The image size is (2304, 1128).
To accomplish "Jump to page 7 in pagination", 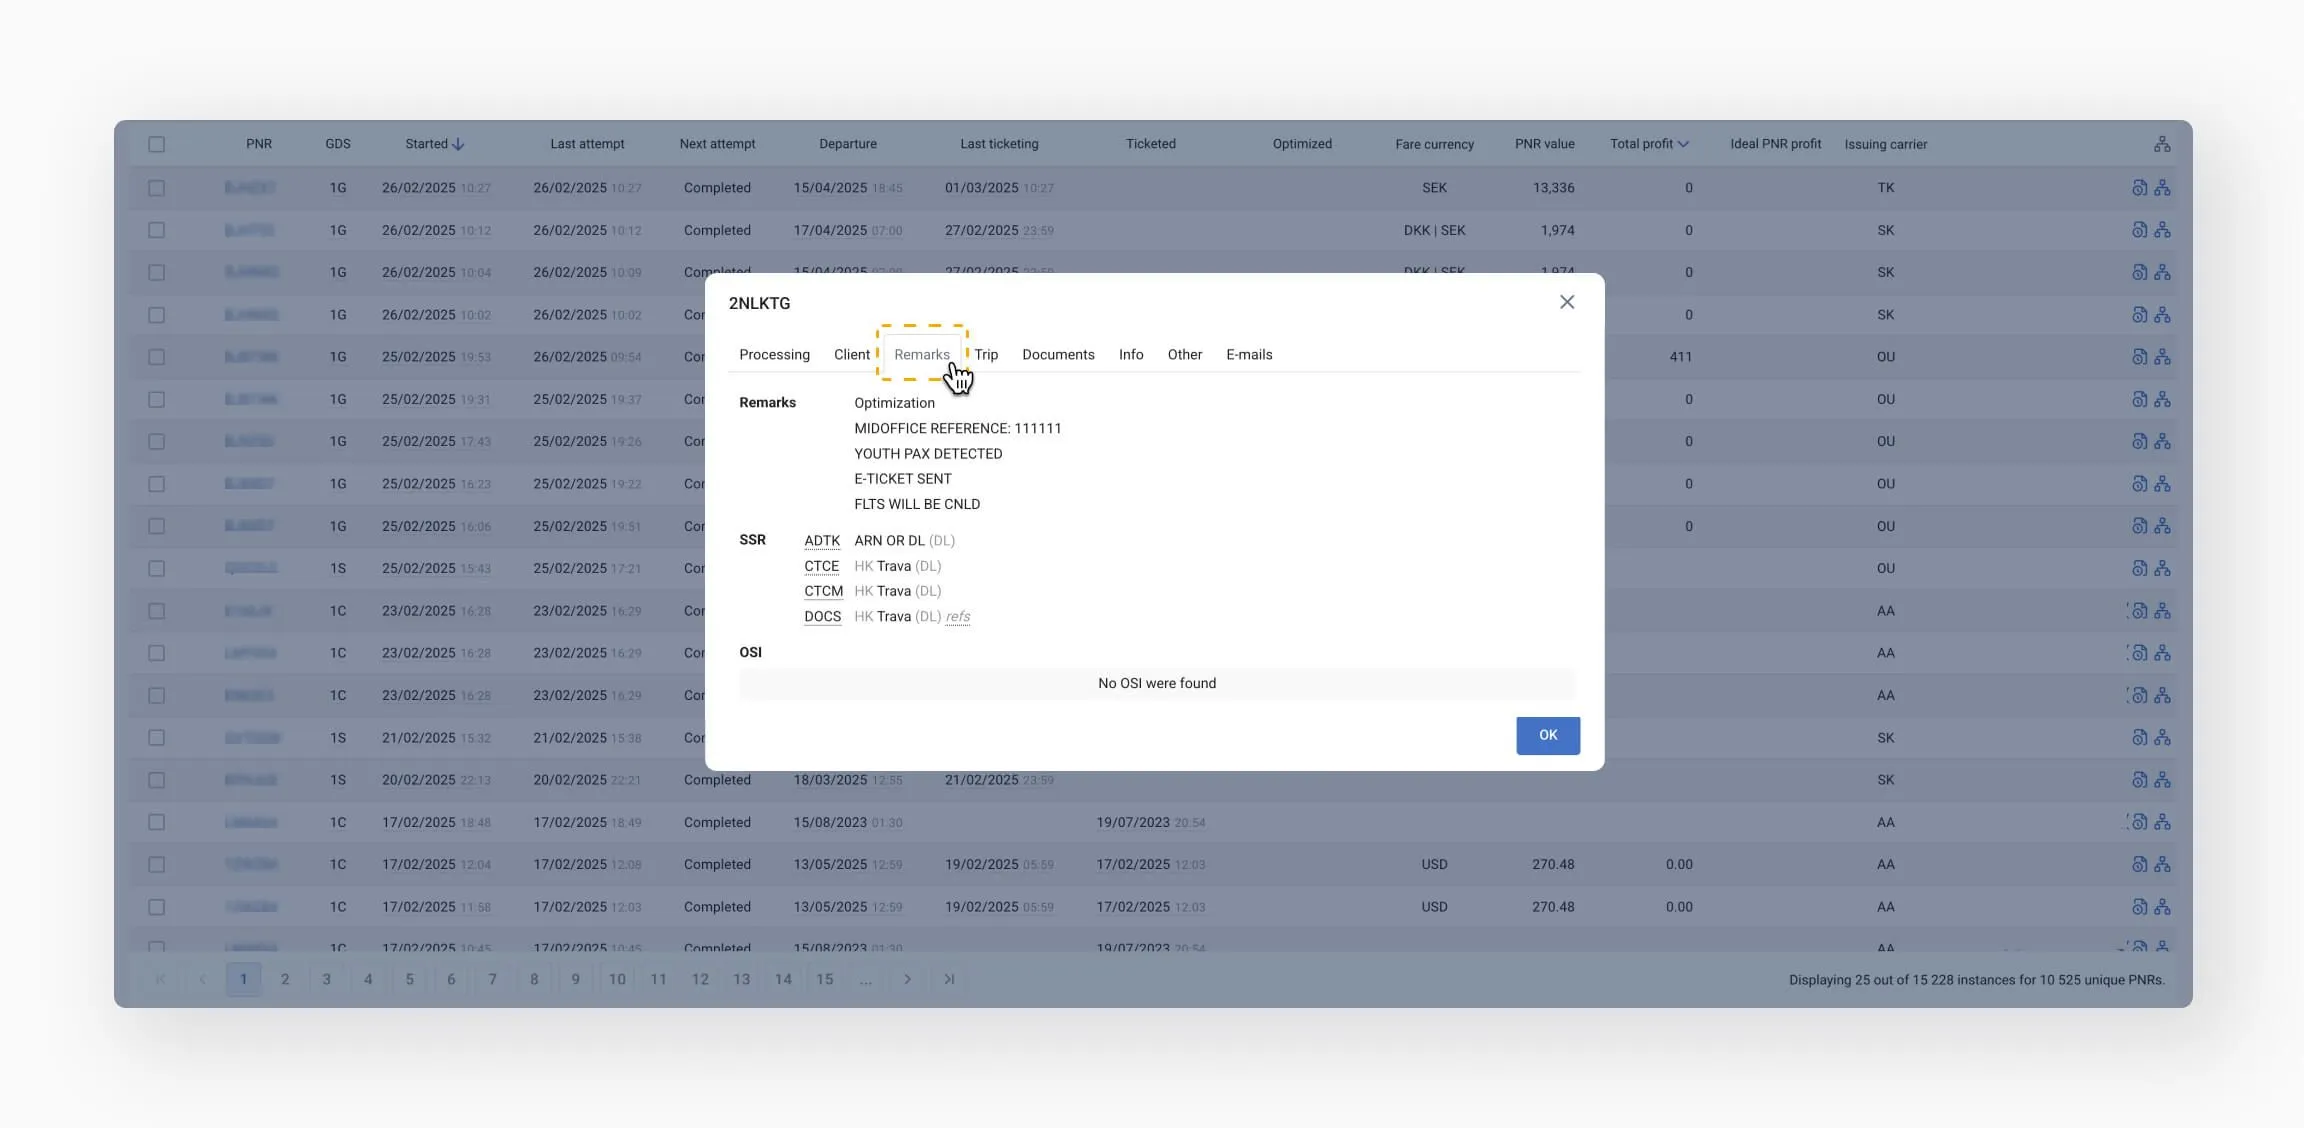I will click(x=492, y=979).
